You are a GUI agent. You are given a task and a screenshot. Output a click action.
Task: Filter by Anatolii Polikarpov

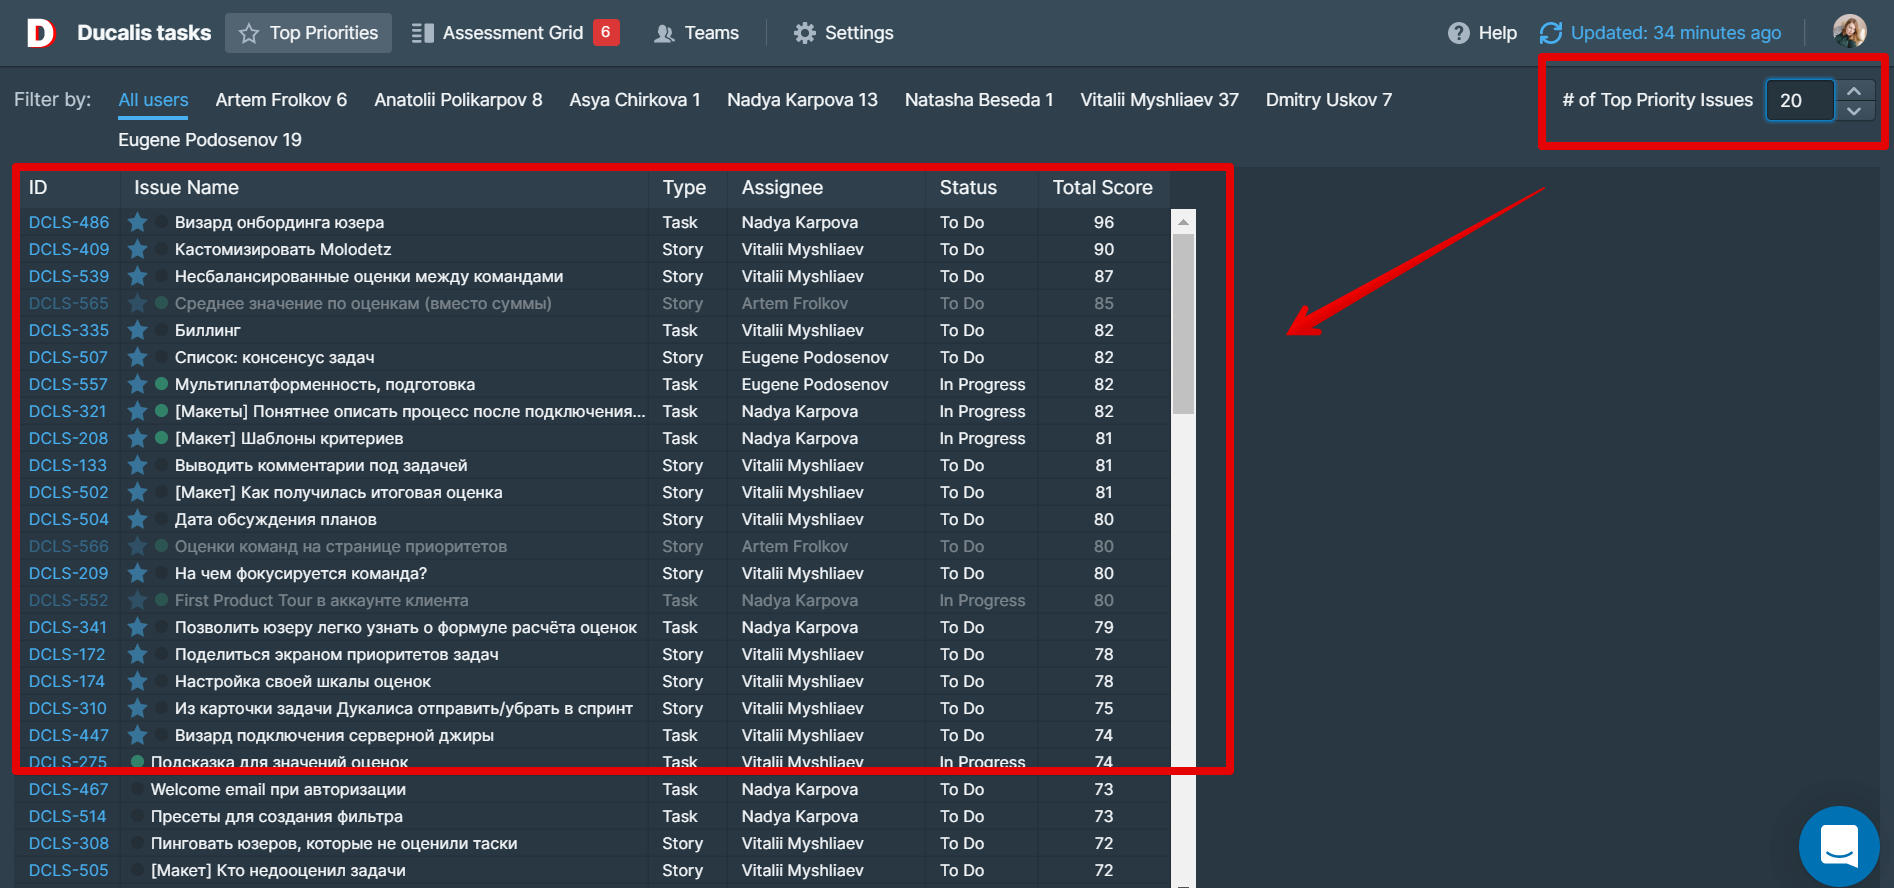tap(458, 100)
